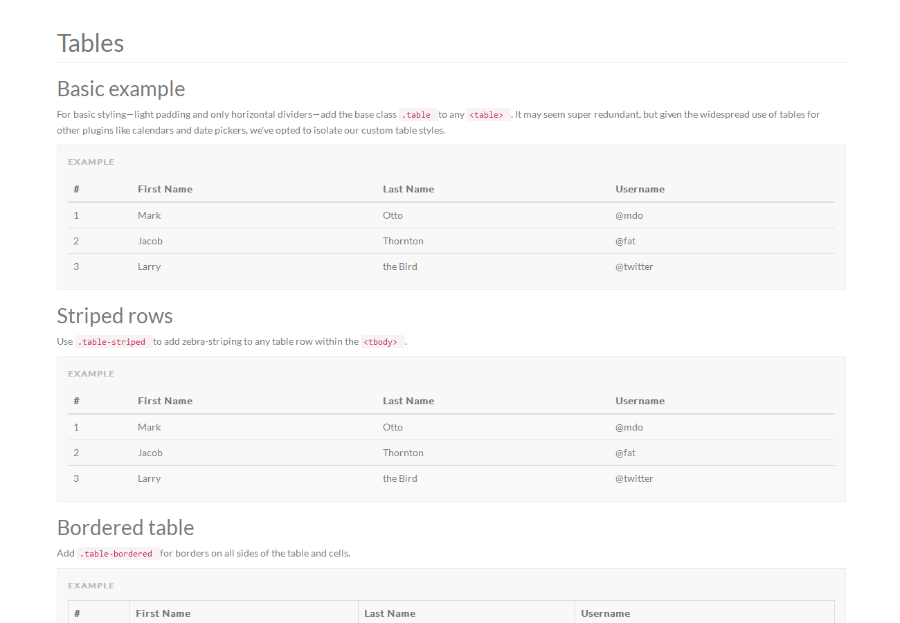Click row number 3 in Basic example table
Viewport: 900px width, 623px height.
tap(76, 266)
